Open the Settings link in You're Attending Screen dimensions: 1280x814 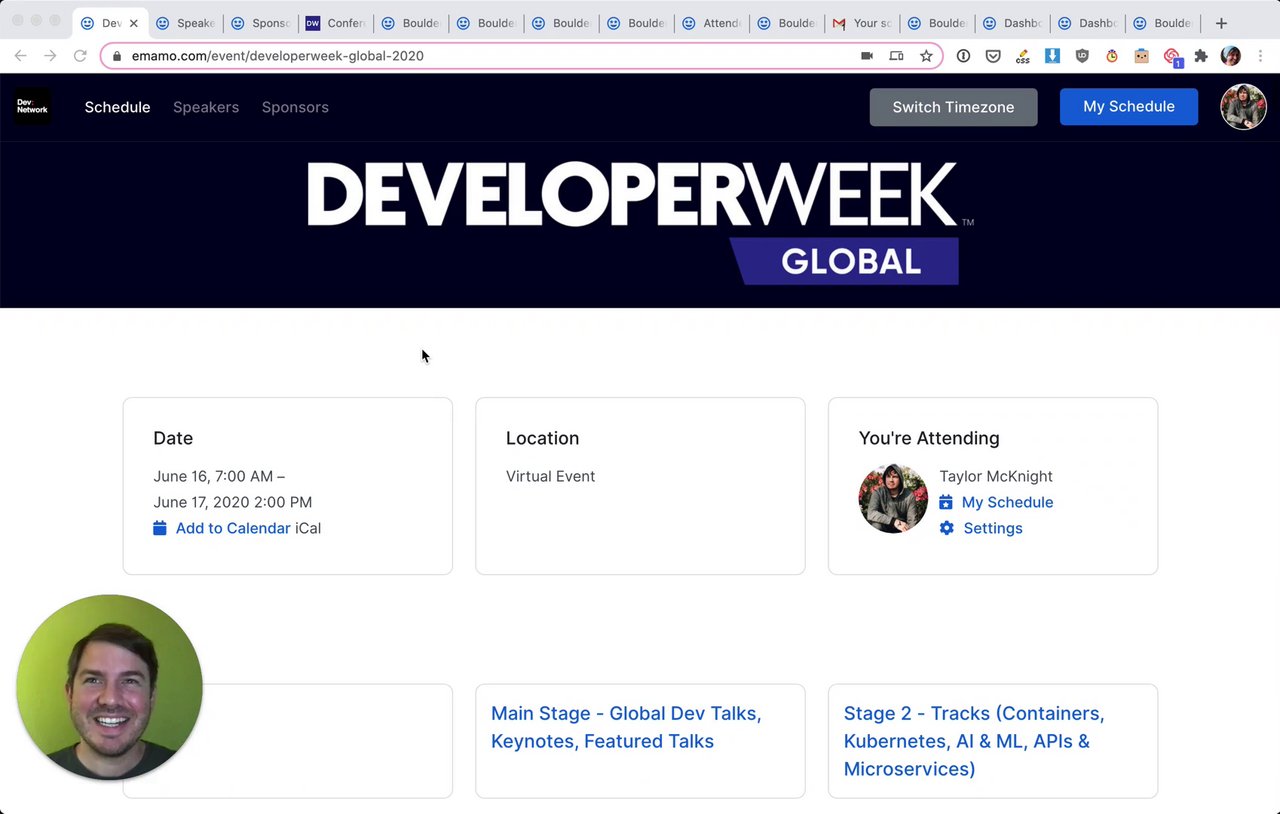point(993,528)
